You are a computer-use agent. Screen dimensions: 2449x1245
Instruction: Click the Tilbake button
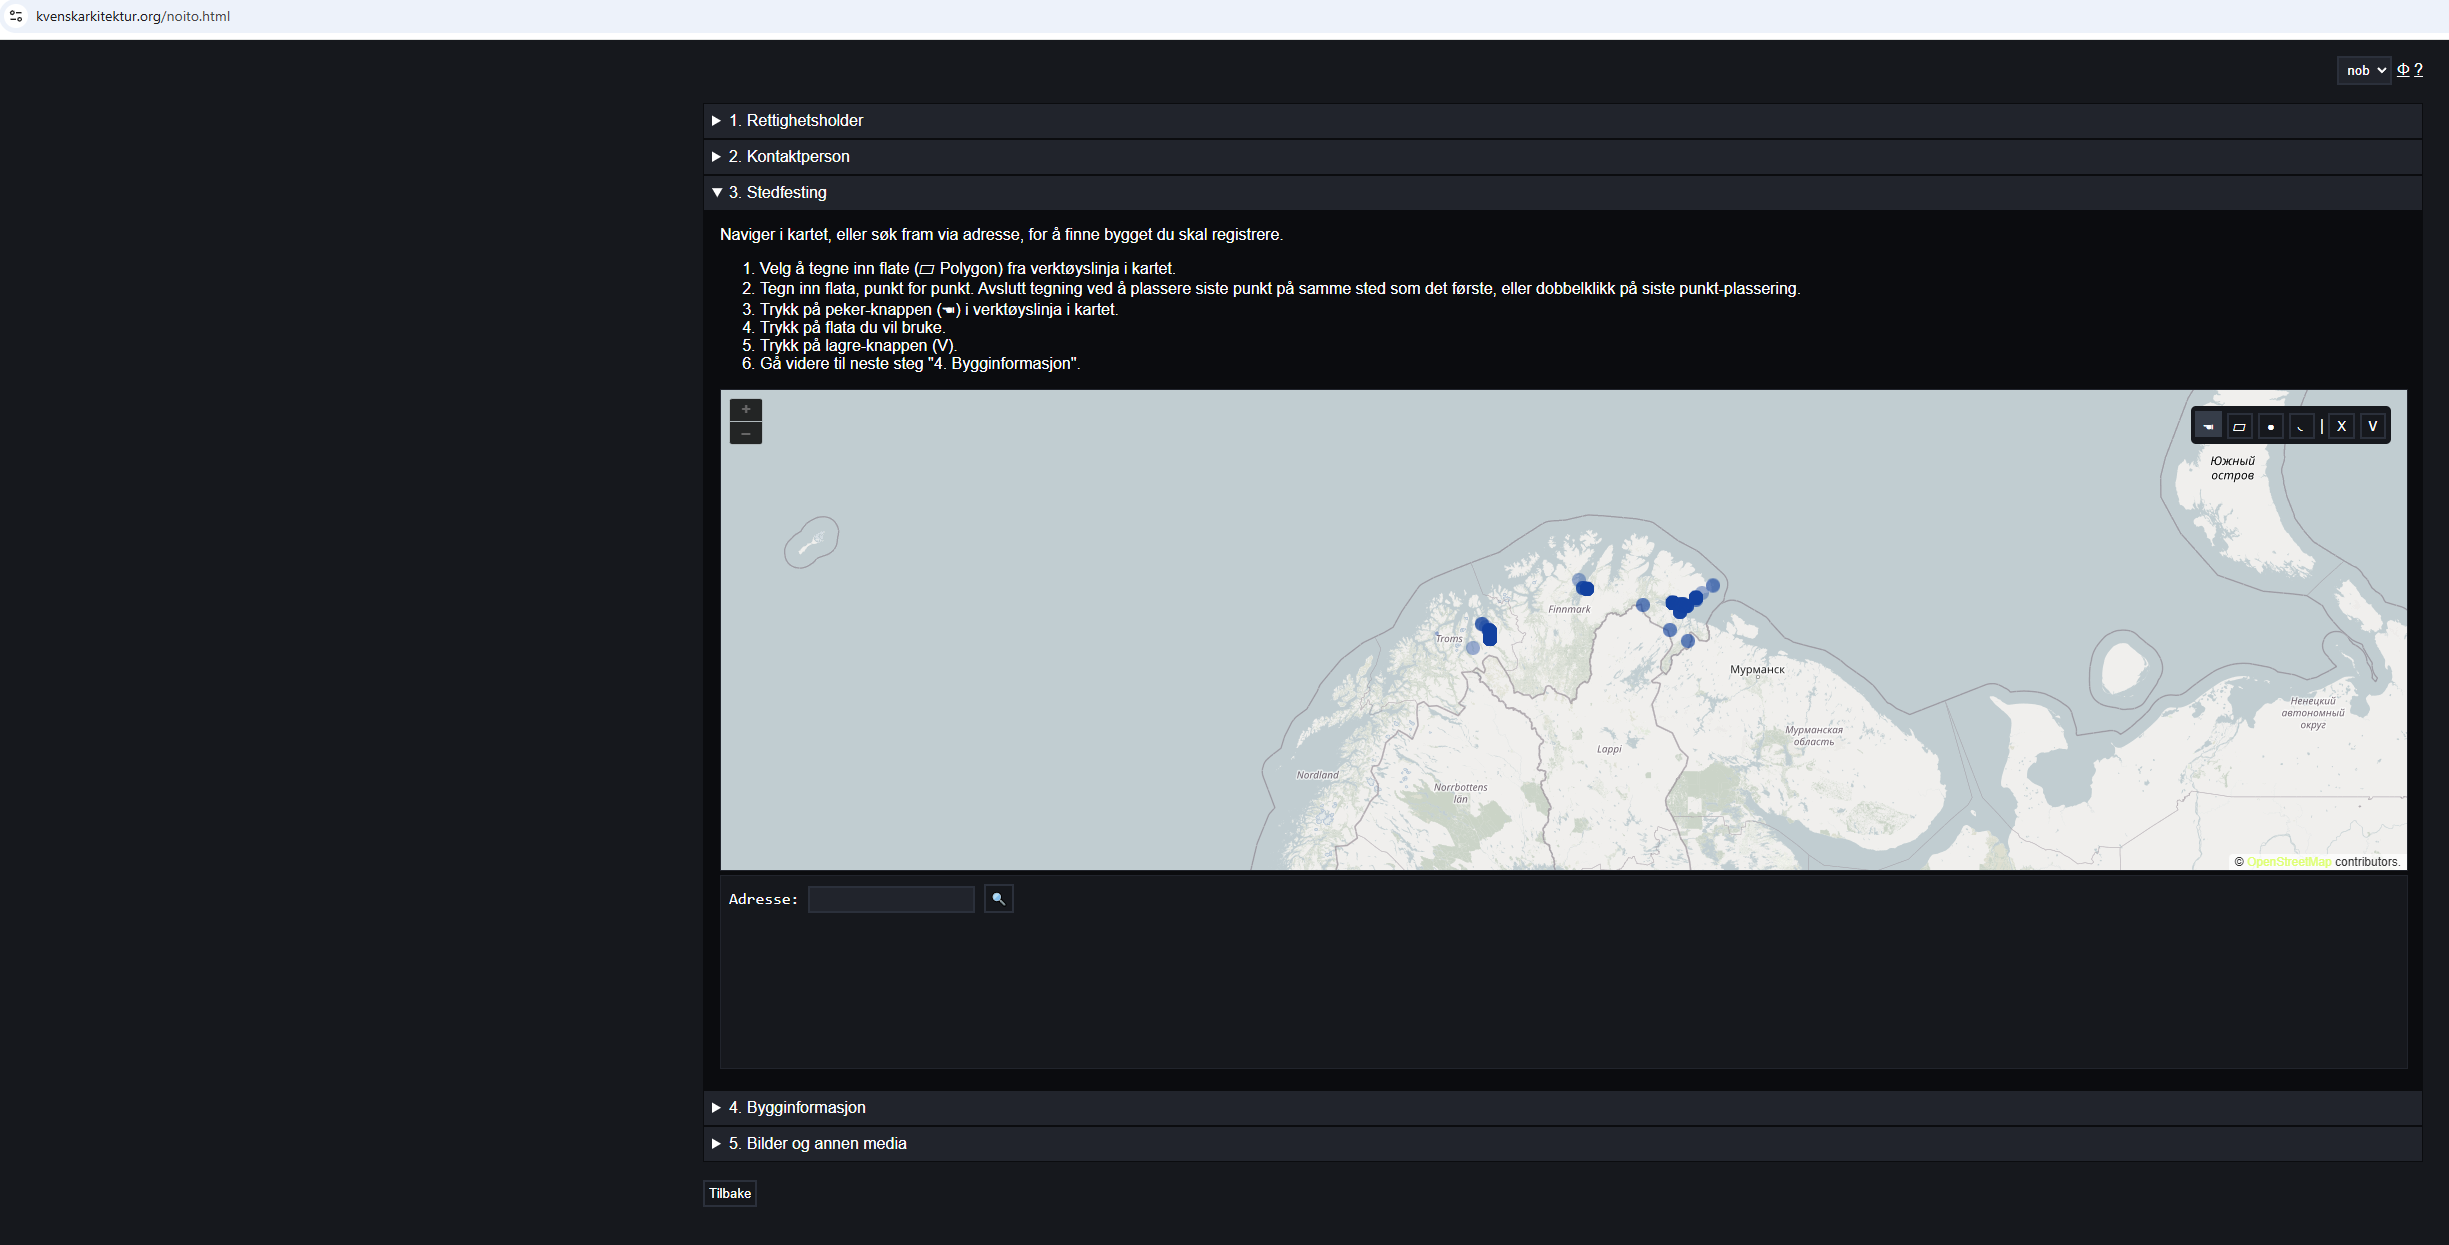pyautogui.click(x=729, y=1194)
